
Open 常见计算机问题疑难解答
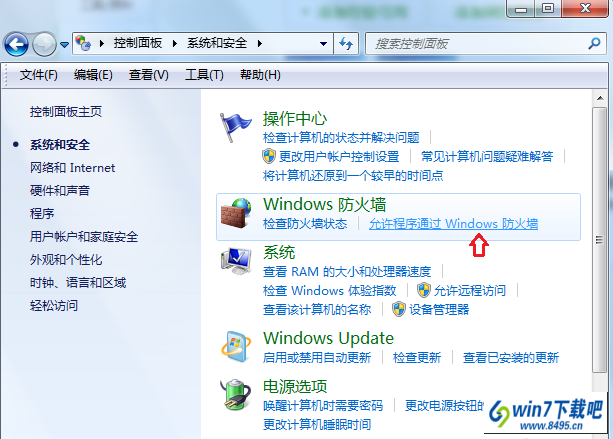point(487,157)
